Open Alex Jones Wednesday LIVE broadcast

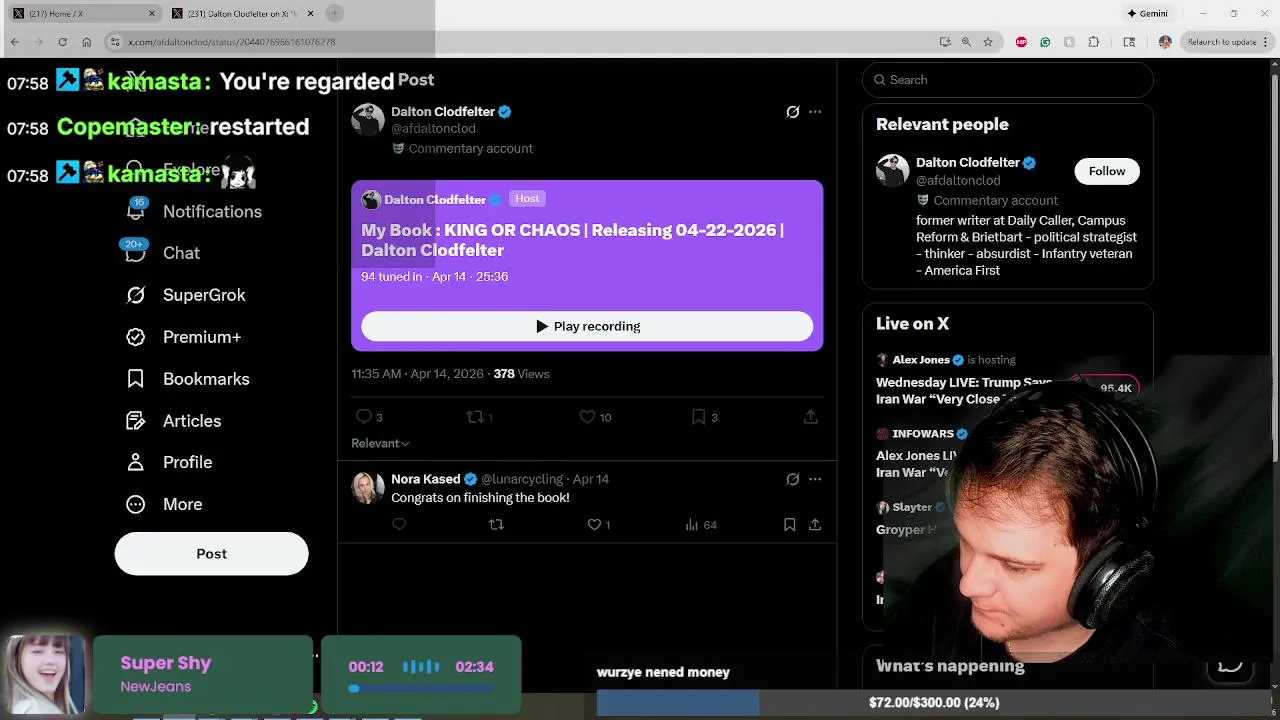pyautogui.click(x=964, y=390)
